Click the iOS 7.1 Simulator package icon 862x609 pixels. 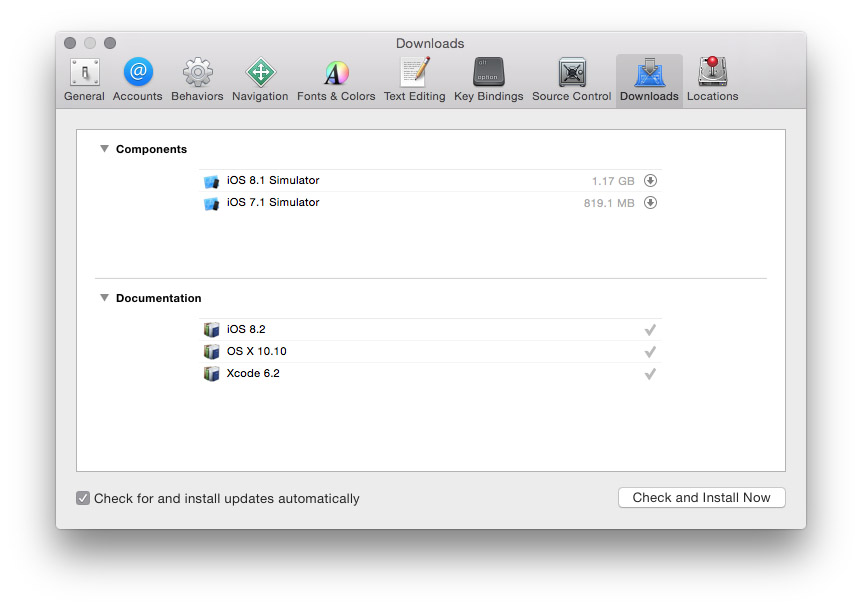click(x=211, y=203)
